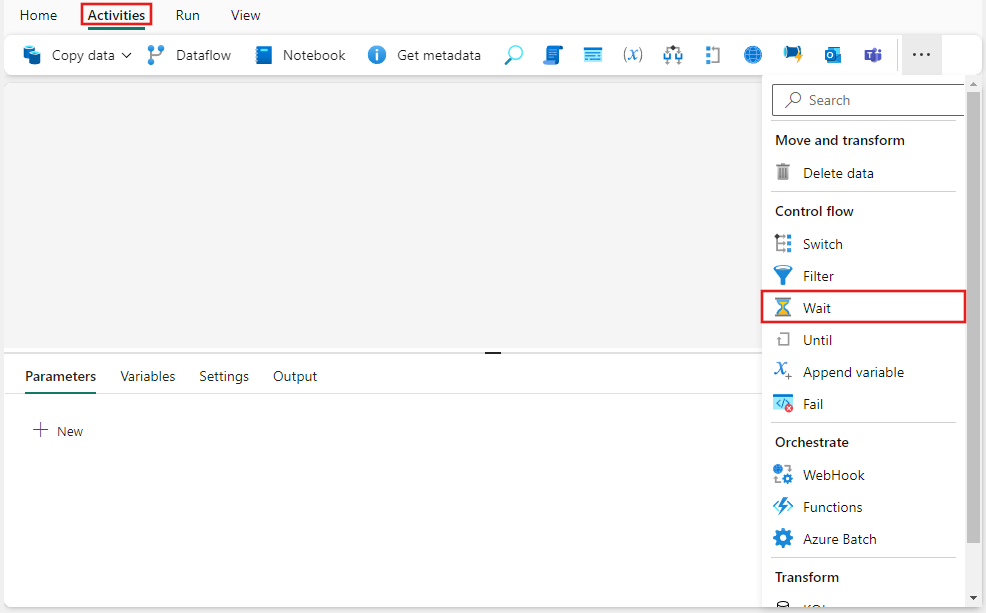Choose the Switch activity

(x=821, y=243)
